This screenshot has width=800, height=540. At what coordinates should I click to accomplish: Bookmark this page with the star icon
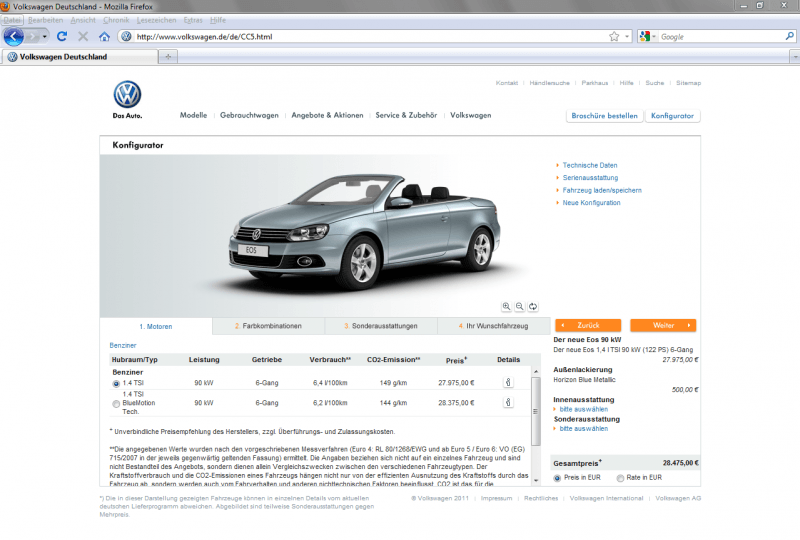click(x=614, y=36)
